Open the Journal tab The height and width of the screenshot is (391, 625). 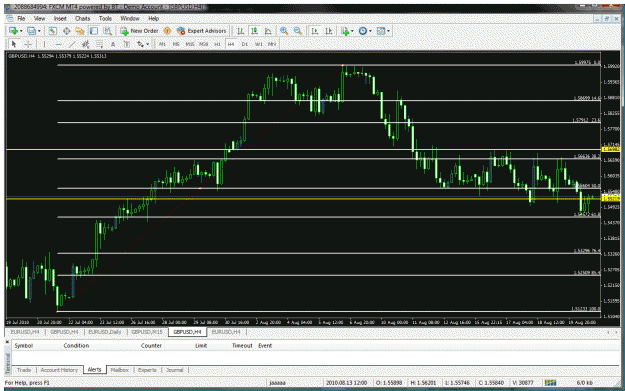pos(175,370)
